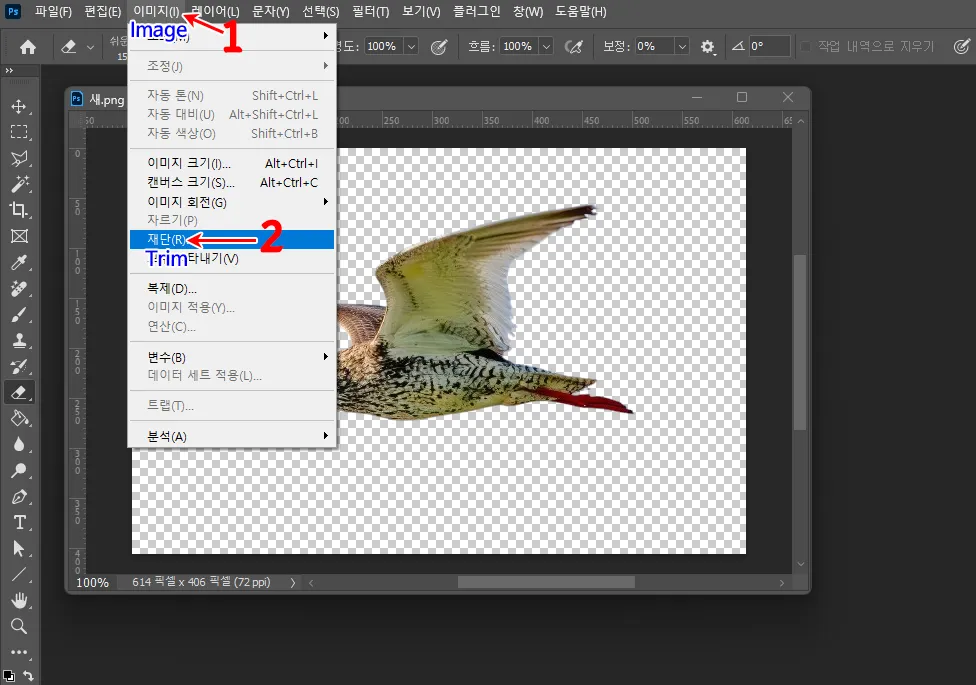Click the angle 0° input field
976x685 pixels.
769,47
